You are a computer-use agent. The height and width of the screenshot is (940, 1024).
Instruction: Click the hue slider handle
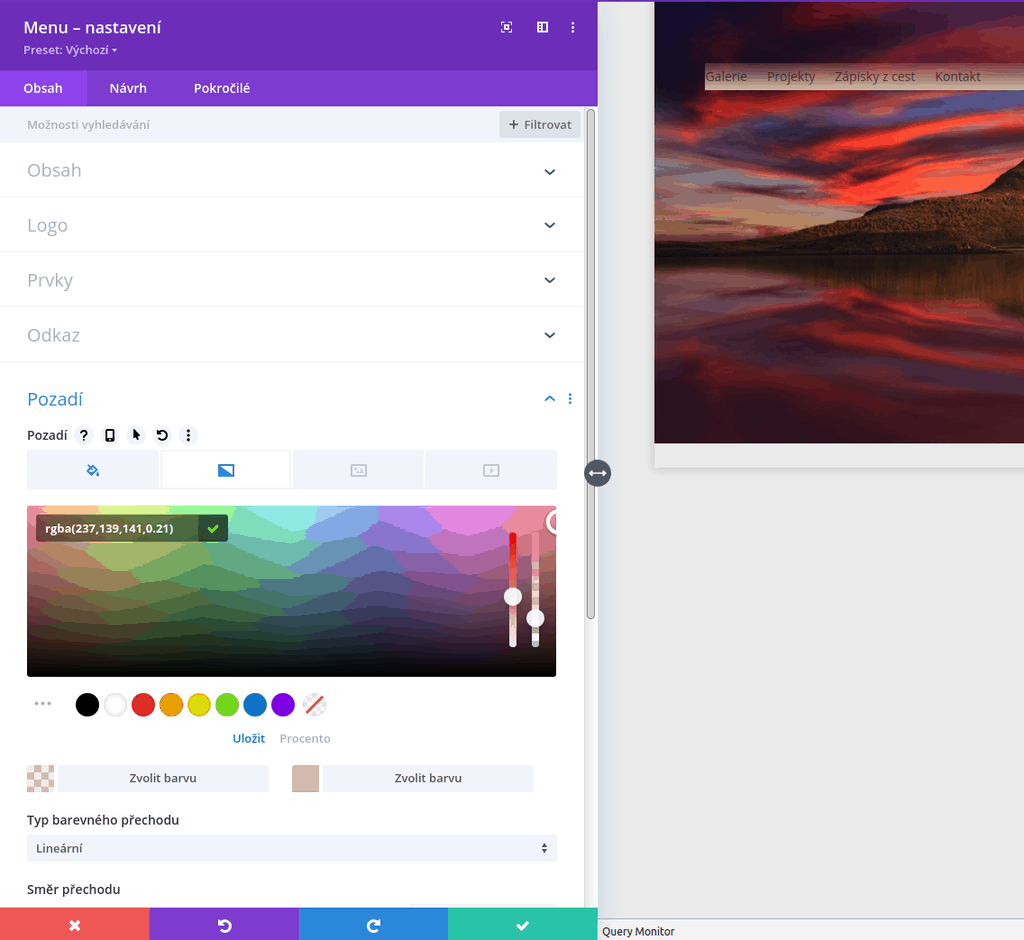[513, 596]
